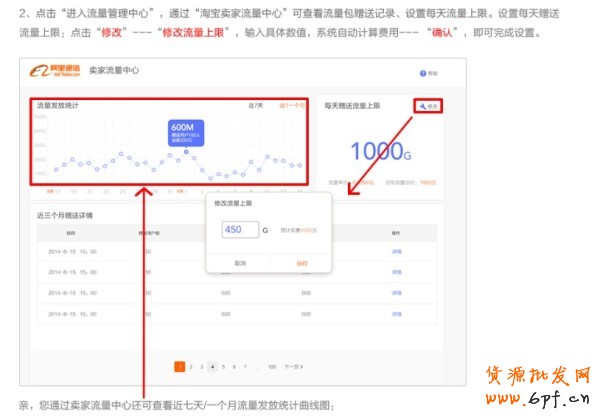The height and width of the screenshot is (420, 600).
Task: Open 详情 link in fourth table row
Action: pyautogui.click(x=397, y=313)
